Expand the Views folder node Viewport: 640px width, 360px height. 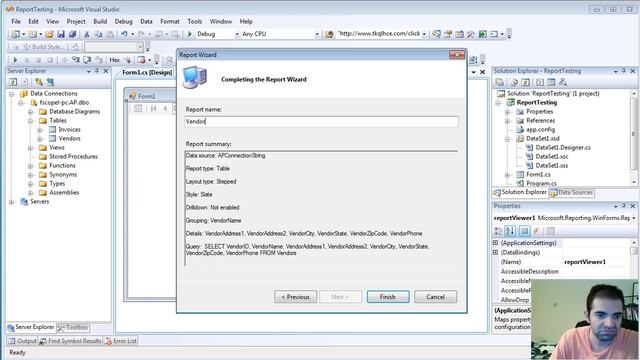31,148
